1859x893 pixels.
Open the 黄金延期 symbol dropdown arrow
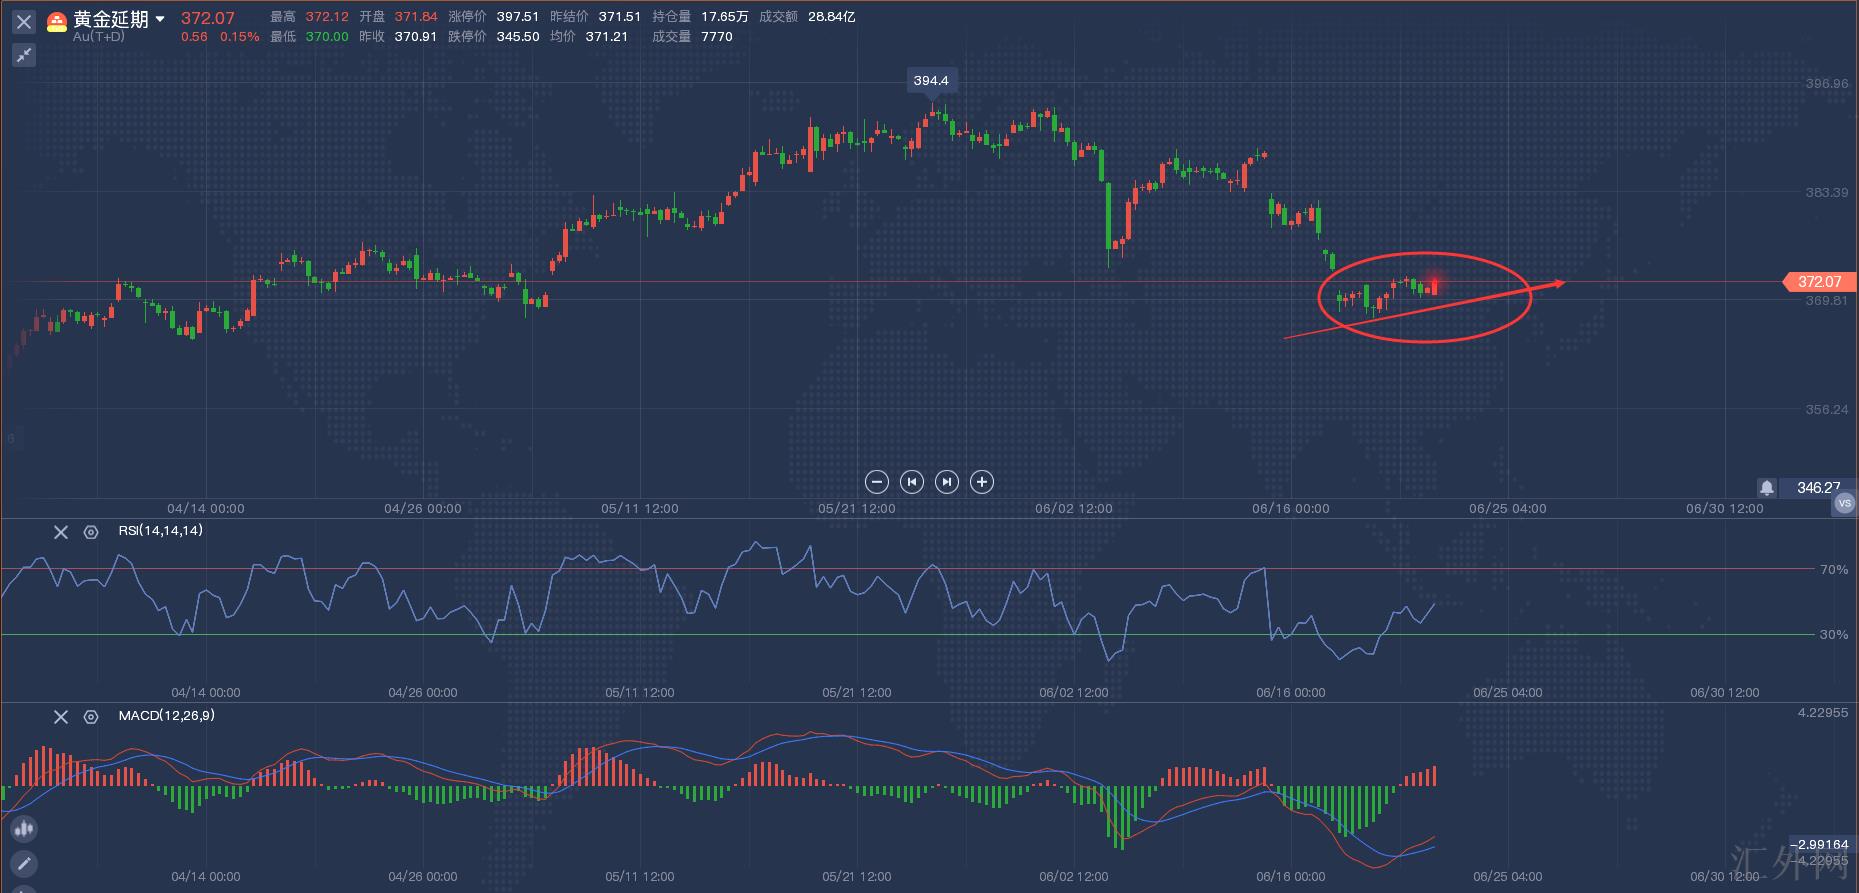(160, 19)
